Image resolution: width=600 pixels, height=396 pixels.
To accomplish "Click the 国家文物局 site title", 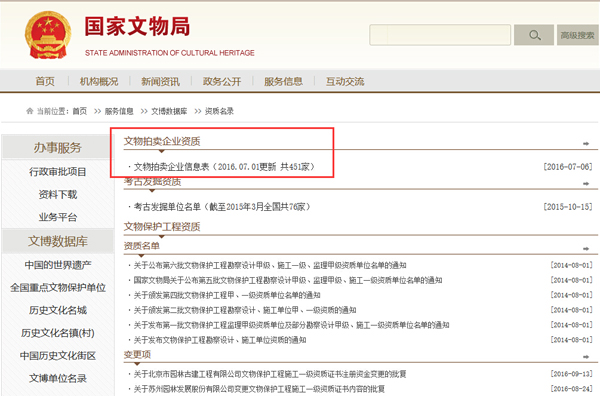I will coord(137,26).
